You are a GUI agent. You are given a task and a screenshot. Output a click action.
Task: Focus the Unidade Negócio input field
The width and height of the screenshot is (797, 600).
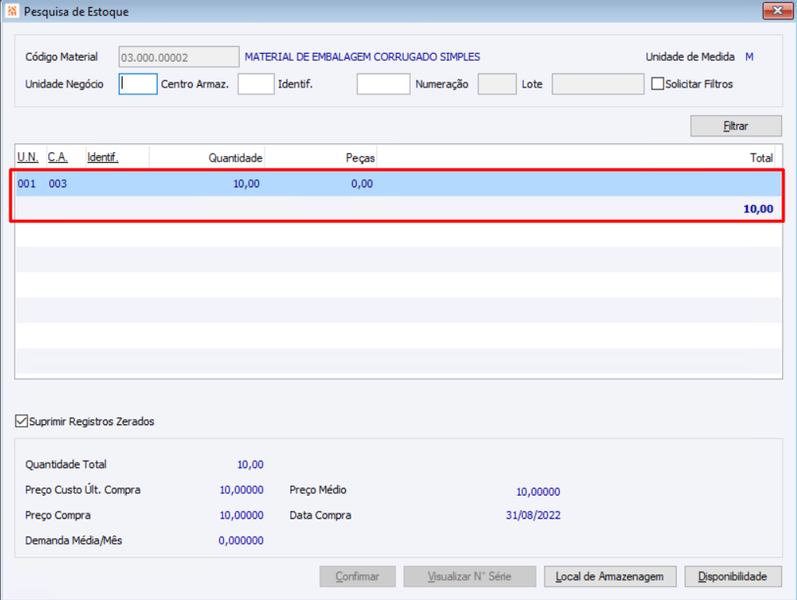click(x=138, y=84)
